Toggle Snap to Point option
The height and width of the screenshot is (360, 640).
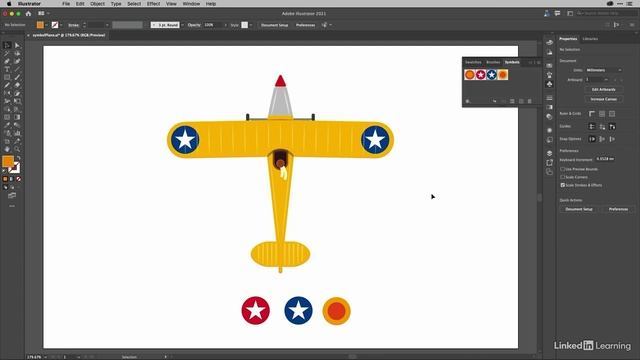592,139
